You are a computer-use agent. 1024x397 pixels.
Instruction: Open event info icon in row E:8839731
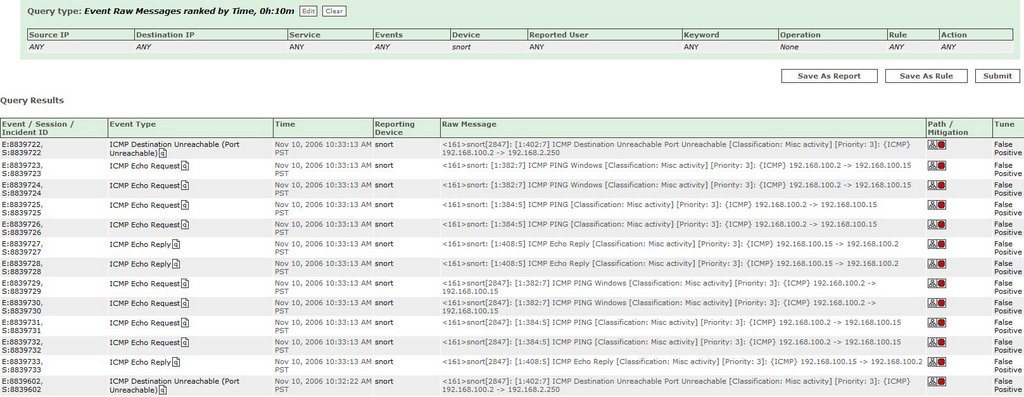coord(185,323)
